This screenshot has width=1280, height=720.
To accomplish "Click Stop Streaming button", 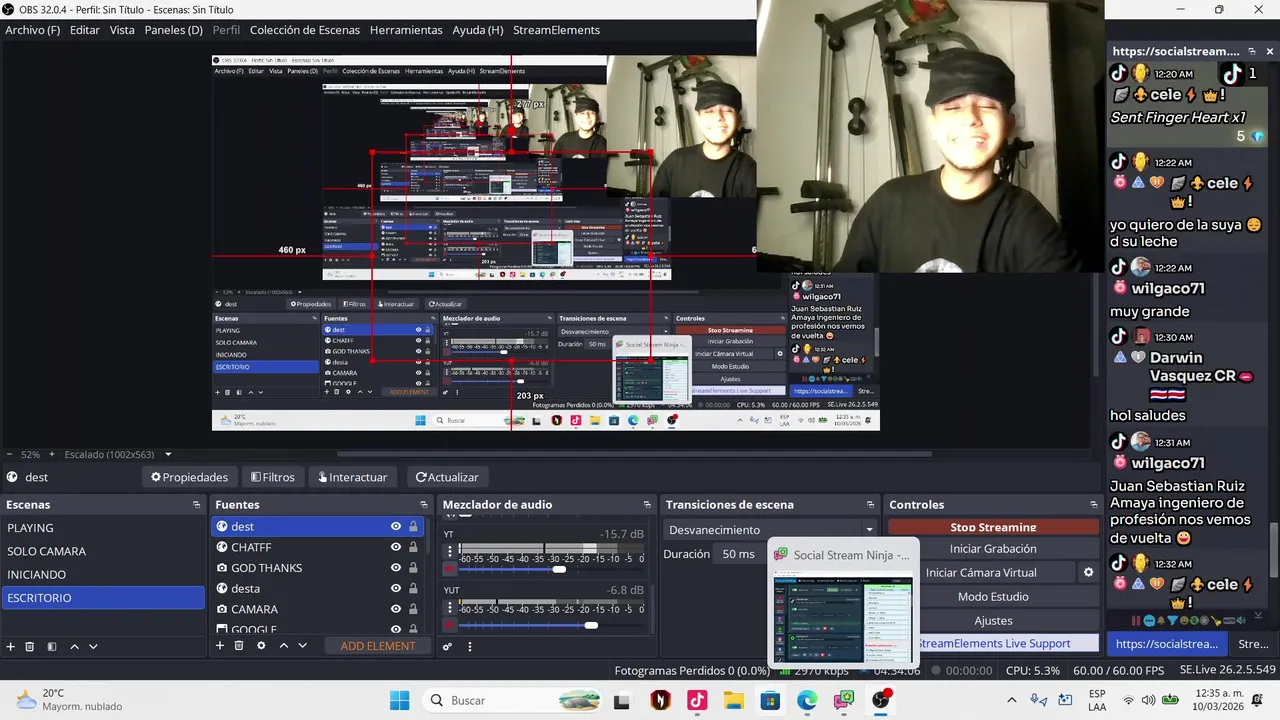I will [x=993, y=527].
